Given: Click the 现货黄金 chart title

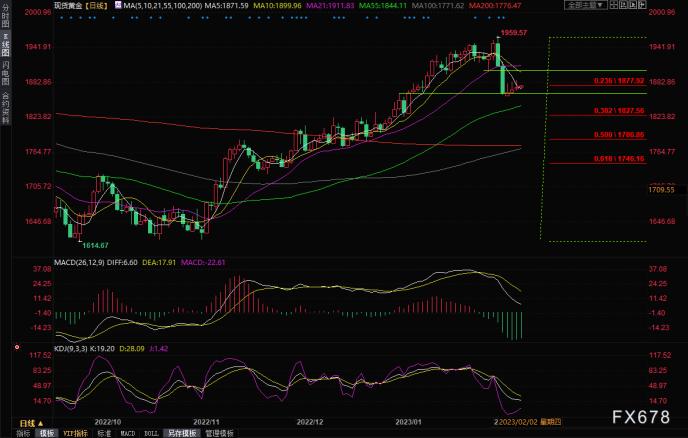Looking at the screenshot, I should (x=68, y=5).
